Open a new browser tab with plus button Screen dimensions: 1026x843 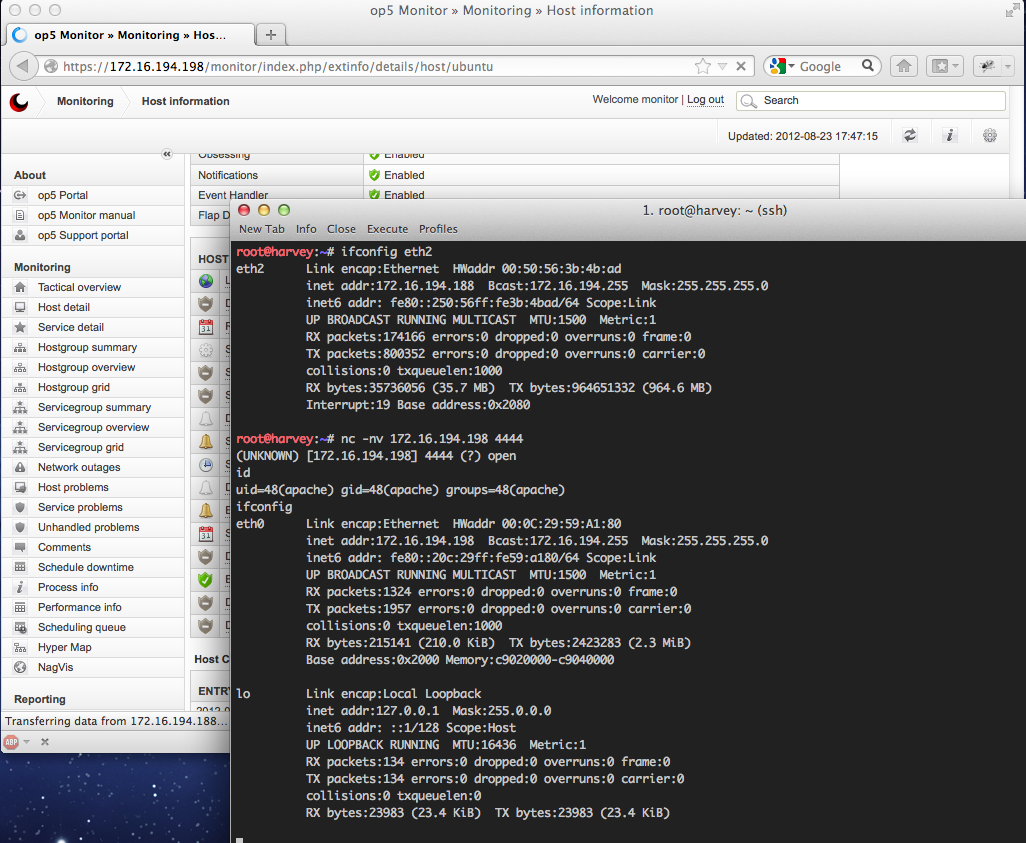[x=271, y=35]
